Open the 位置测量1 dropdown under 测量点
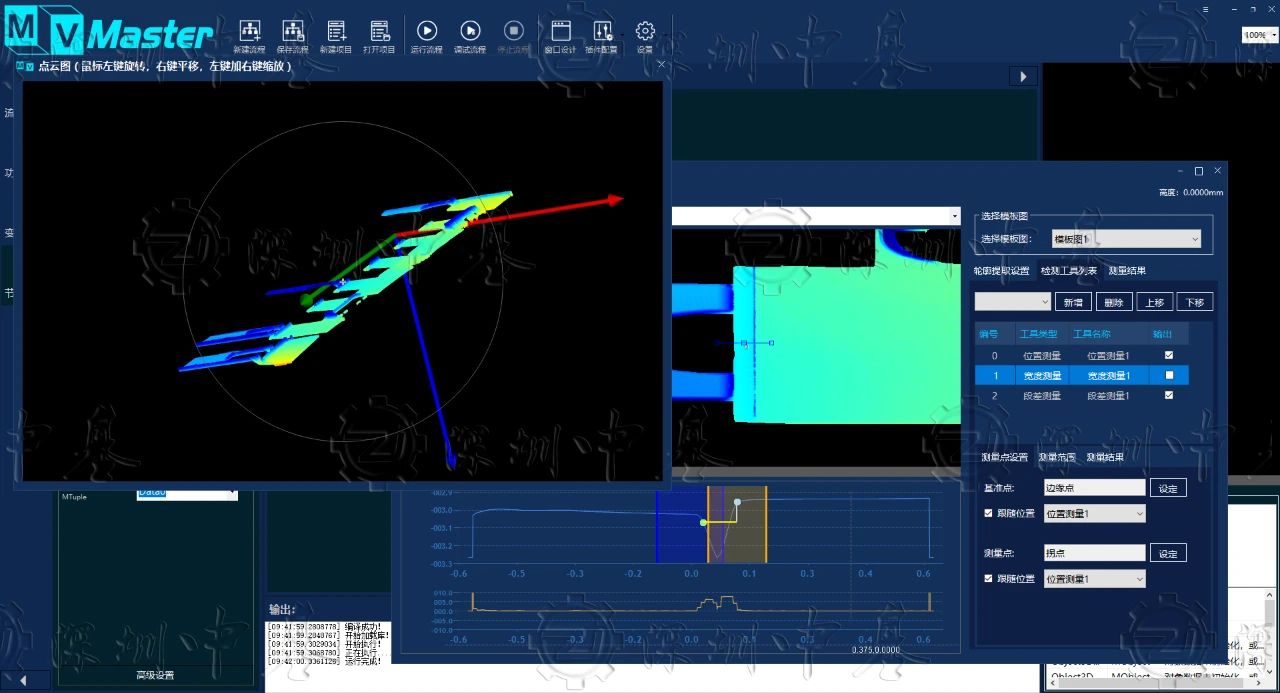 1094,579
